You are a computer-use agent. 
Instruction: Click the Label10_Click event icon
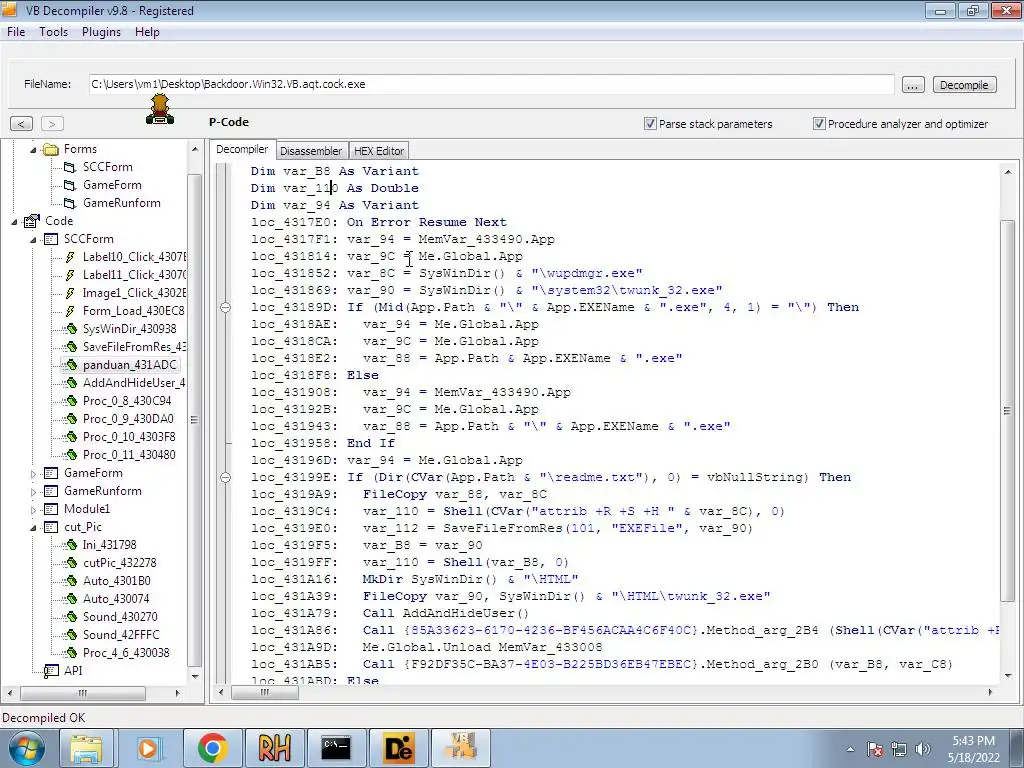tap(70, 257)
